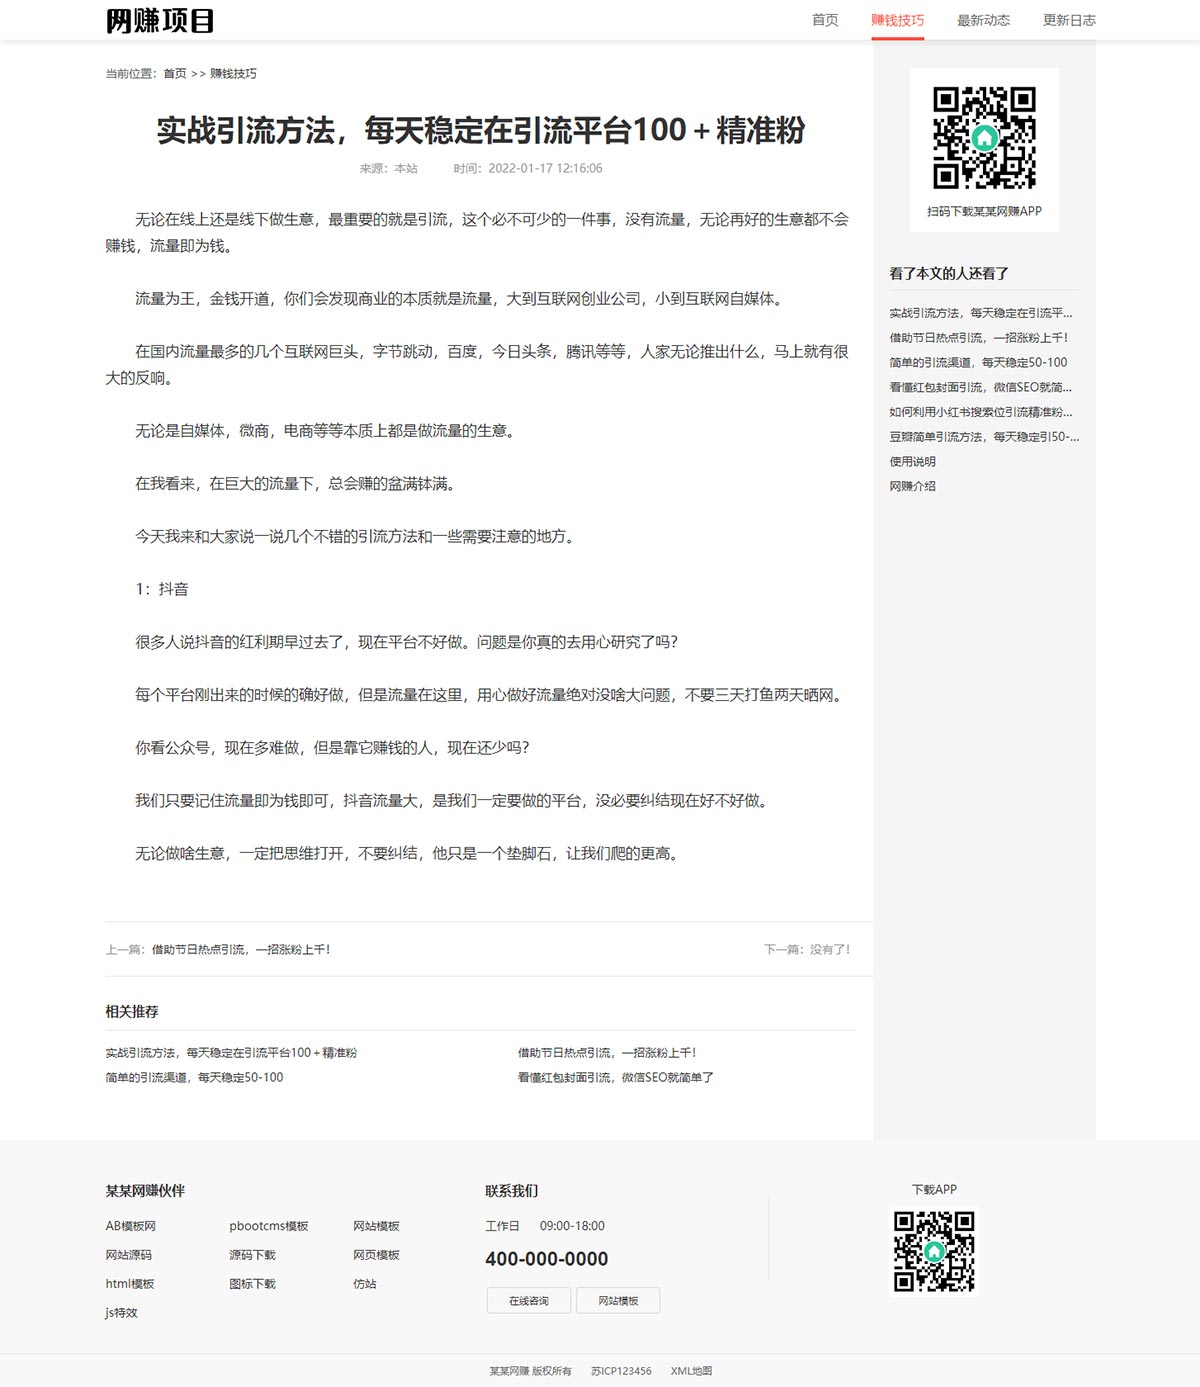Click the footer 下载APP QR code
The image size is (1200, 1387).
click(x=934, y=1251)
